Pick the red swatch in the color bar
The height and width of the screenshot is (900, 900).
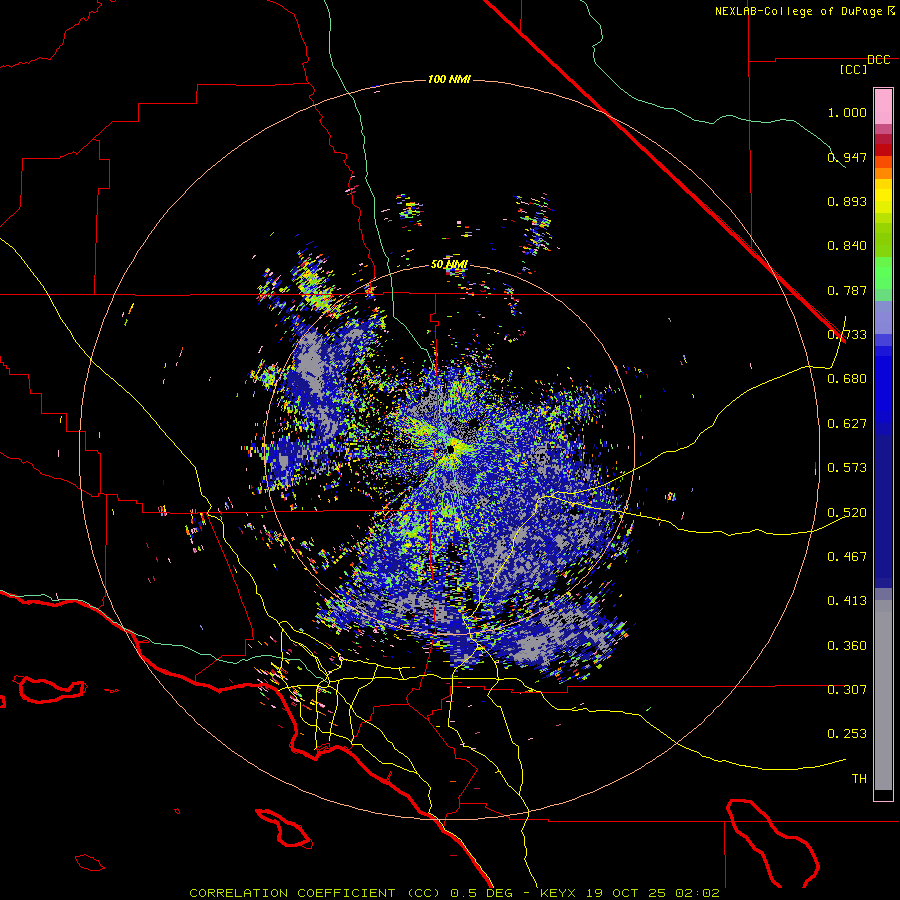coord(883,150)
